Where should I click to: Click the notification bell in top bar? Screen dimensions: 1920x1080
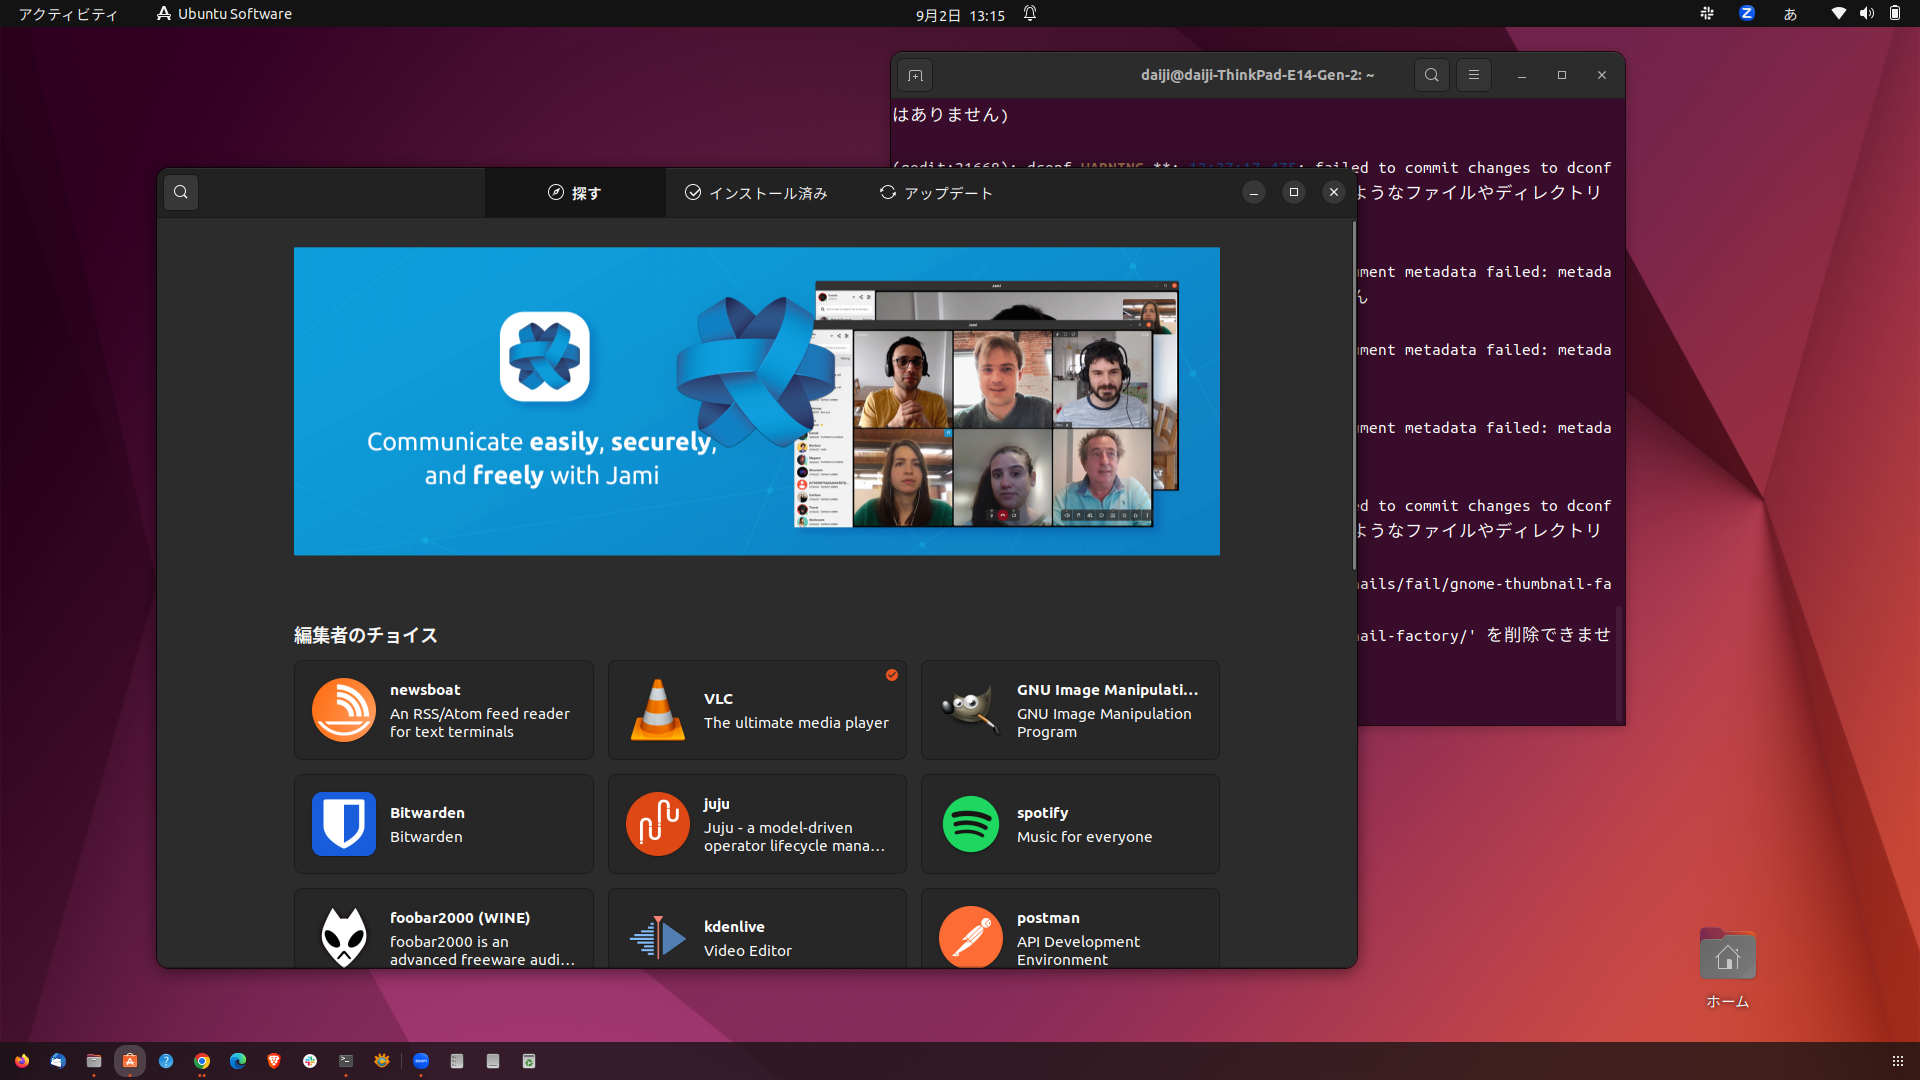click(x=1030, y=14)
